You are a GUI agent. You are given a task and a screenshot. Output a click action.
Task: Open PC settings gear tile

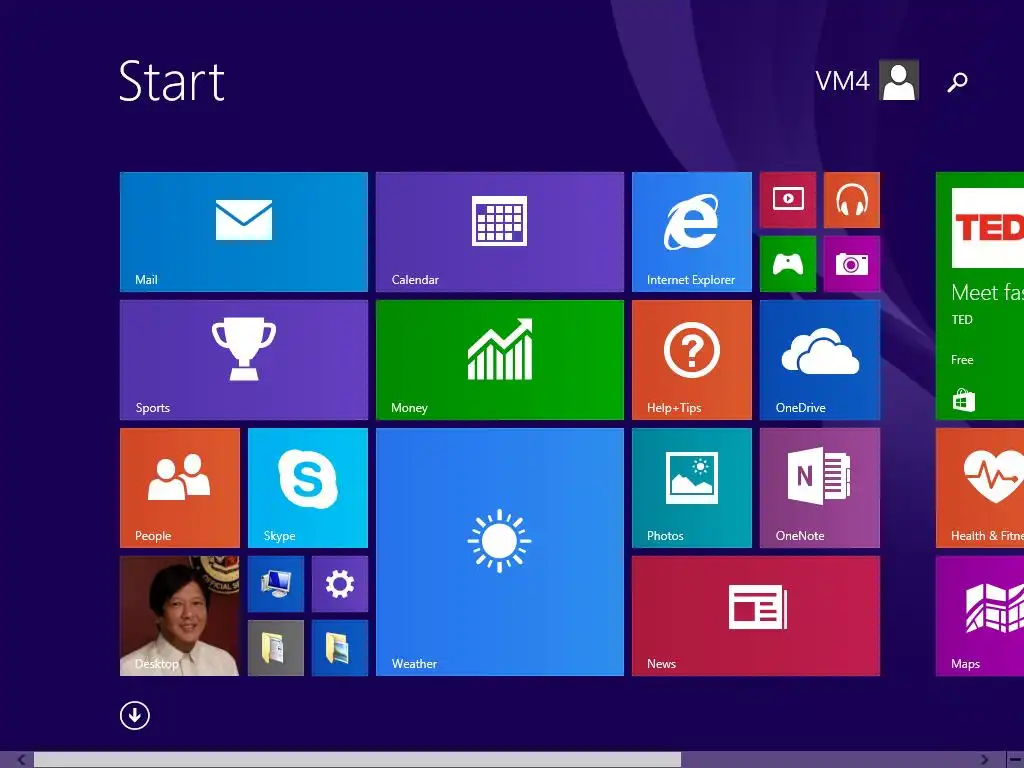[x=340, y=584]
